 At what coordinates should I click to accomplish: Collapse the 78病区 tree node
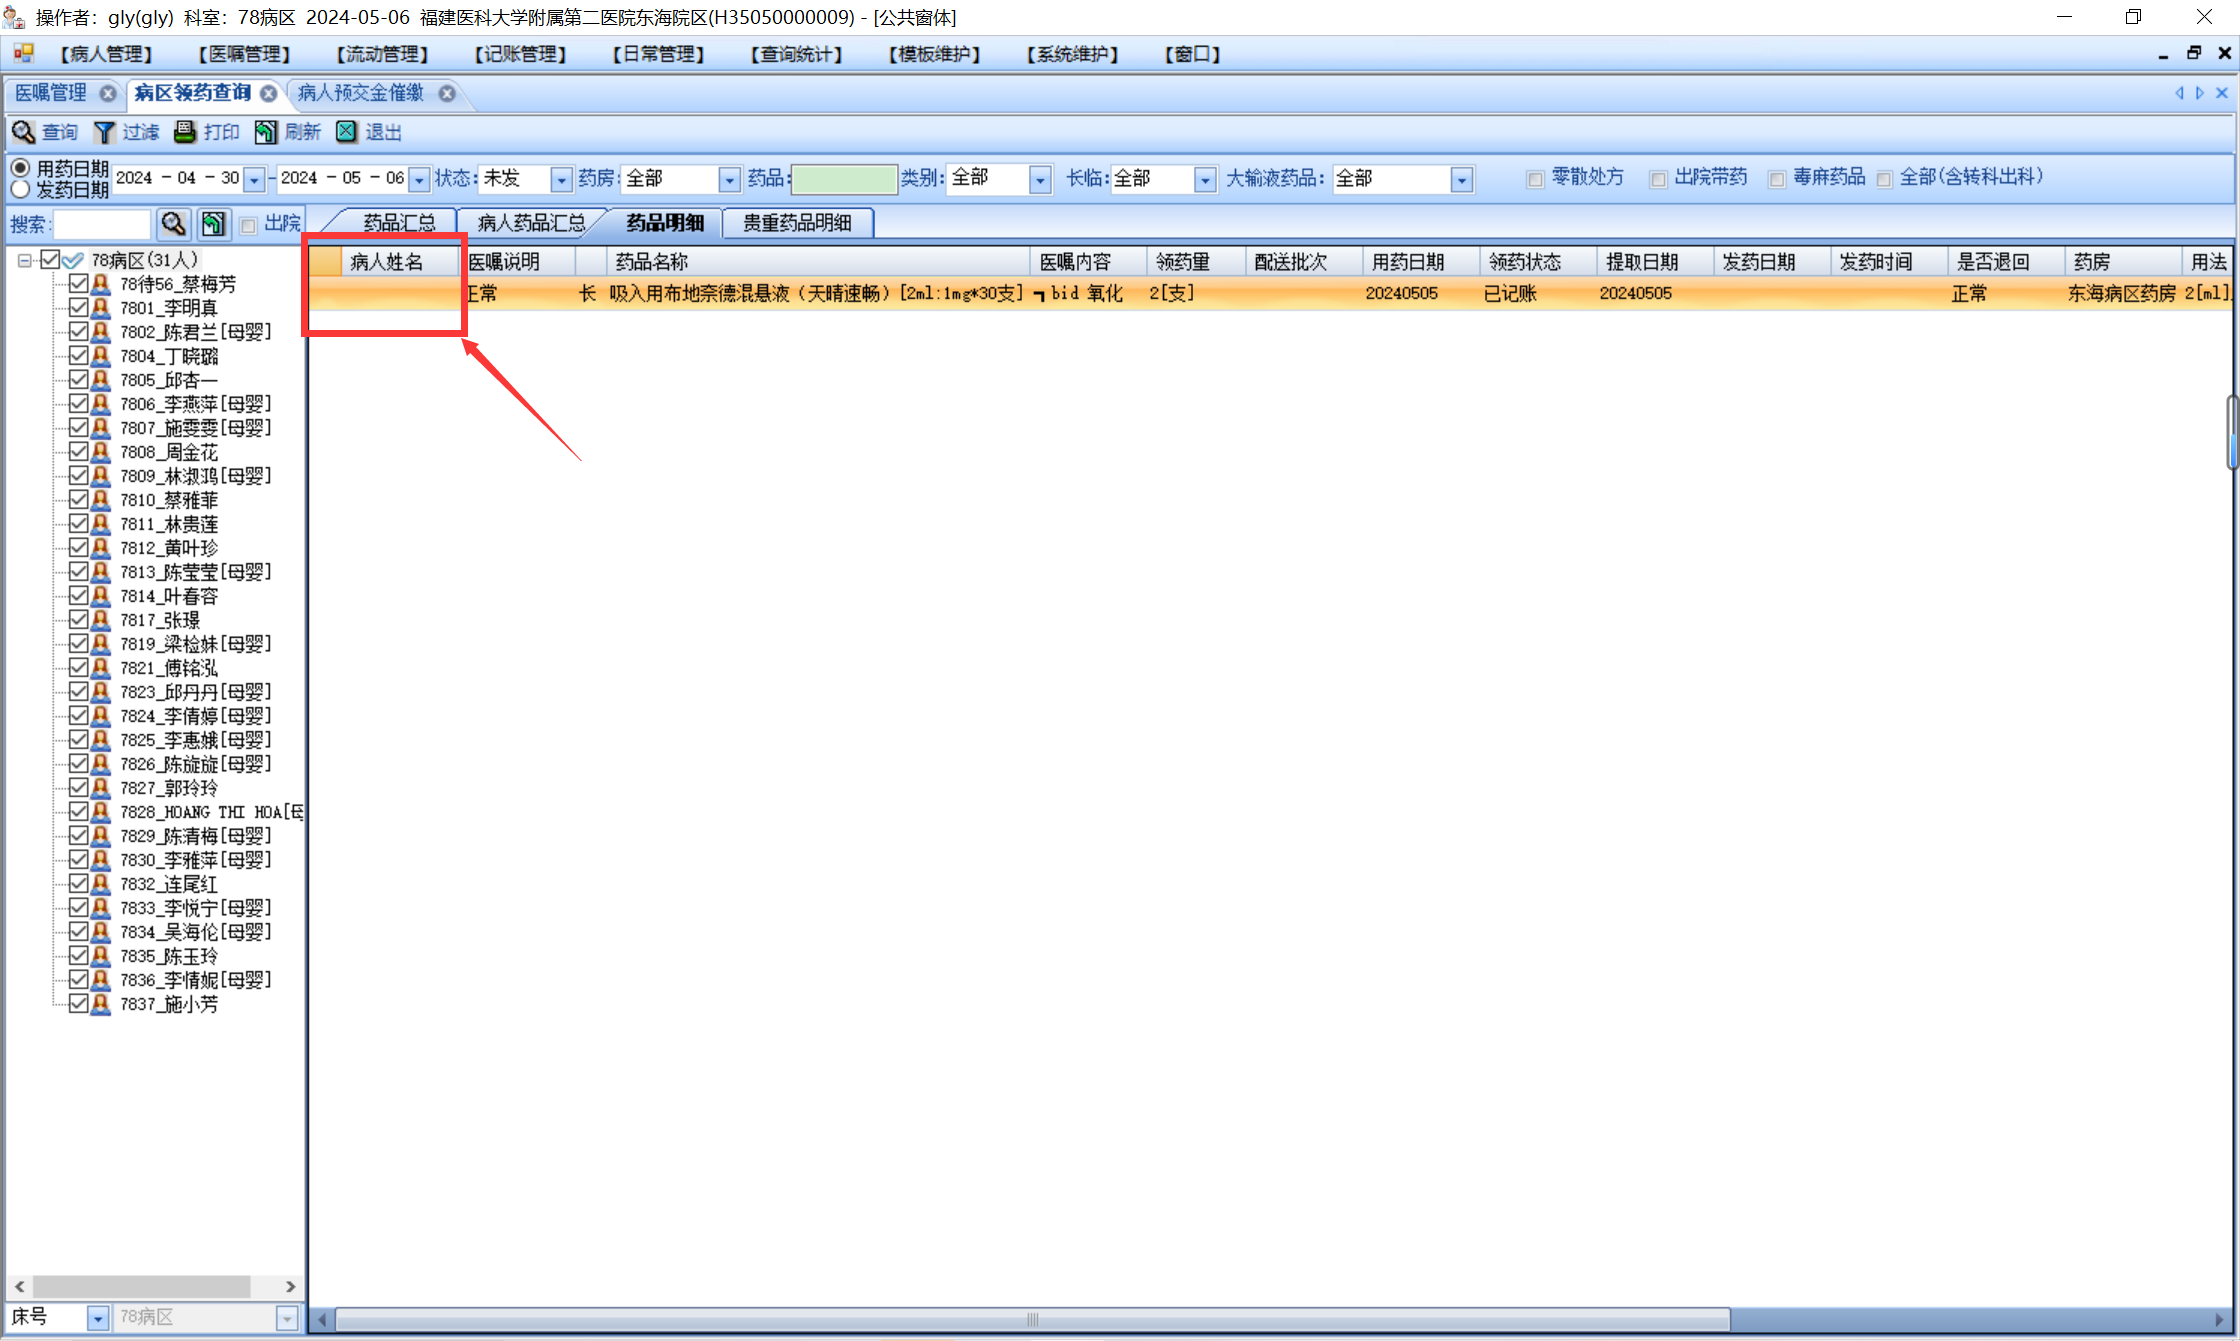click(x=25, y=261)
